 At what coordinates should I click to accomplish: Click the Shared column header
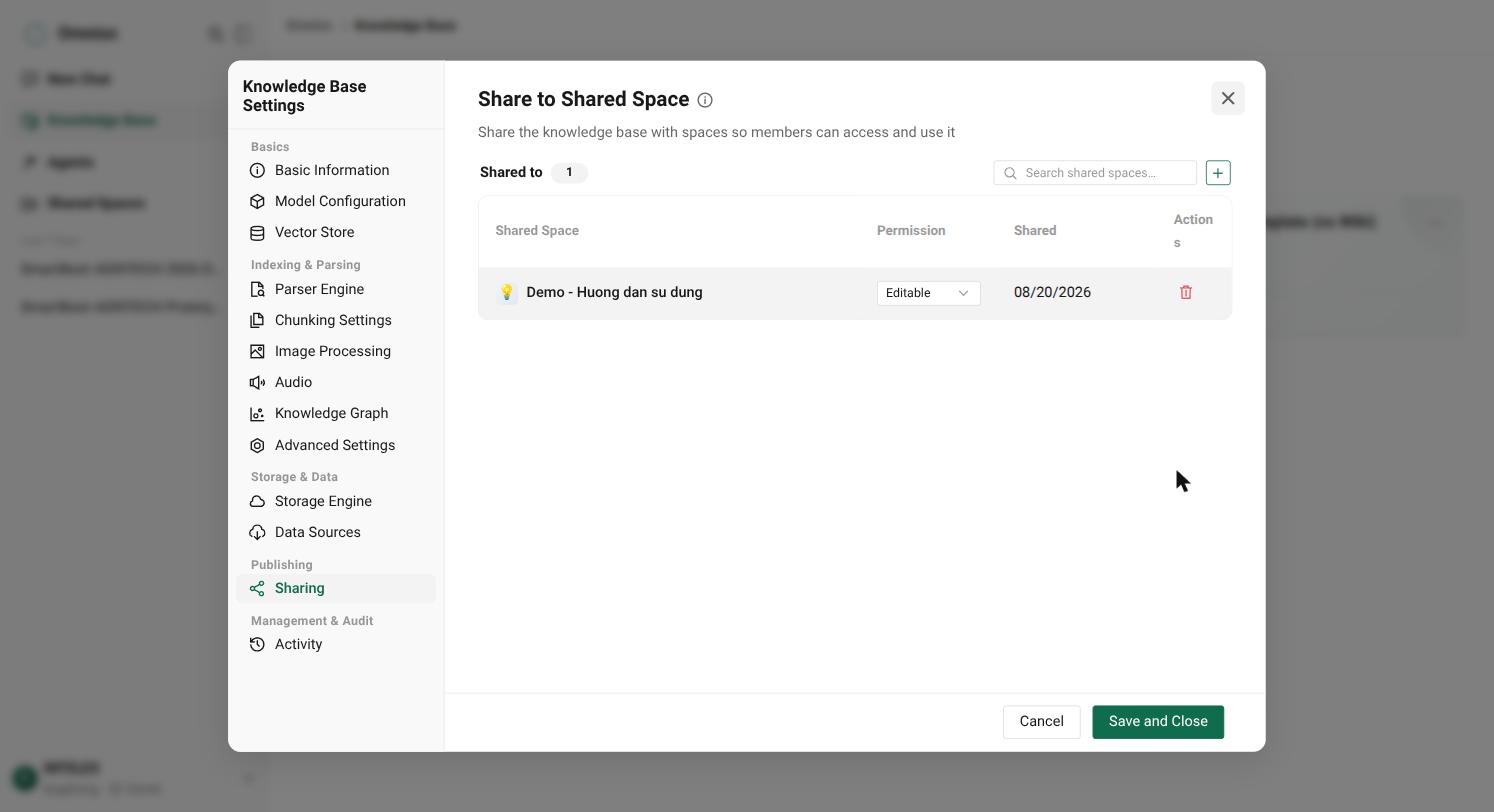pos(1035,231)
